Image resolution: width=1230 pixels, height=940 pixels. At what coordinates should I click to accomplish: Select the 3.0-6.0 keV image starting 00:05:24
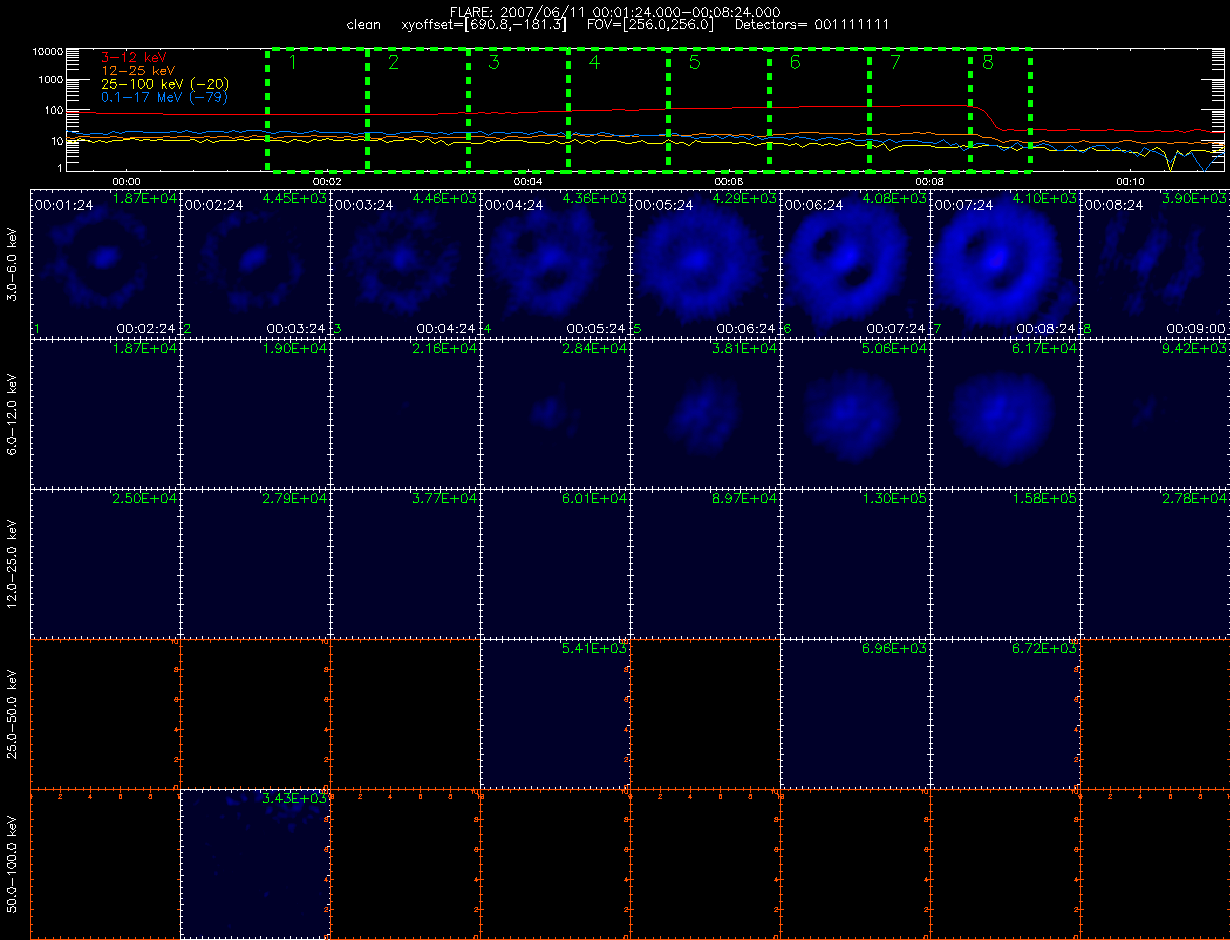point(705,263)
